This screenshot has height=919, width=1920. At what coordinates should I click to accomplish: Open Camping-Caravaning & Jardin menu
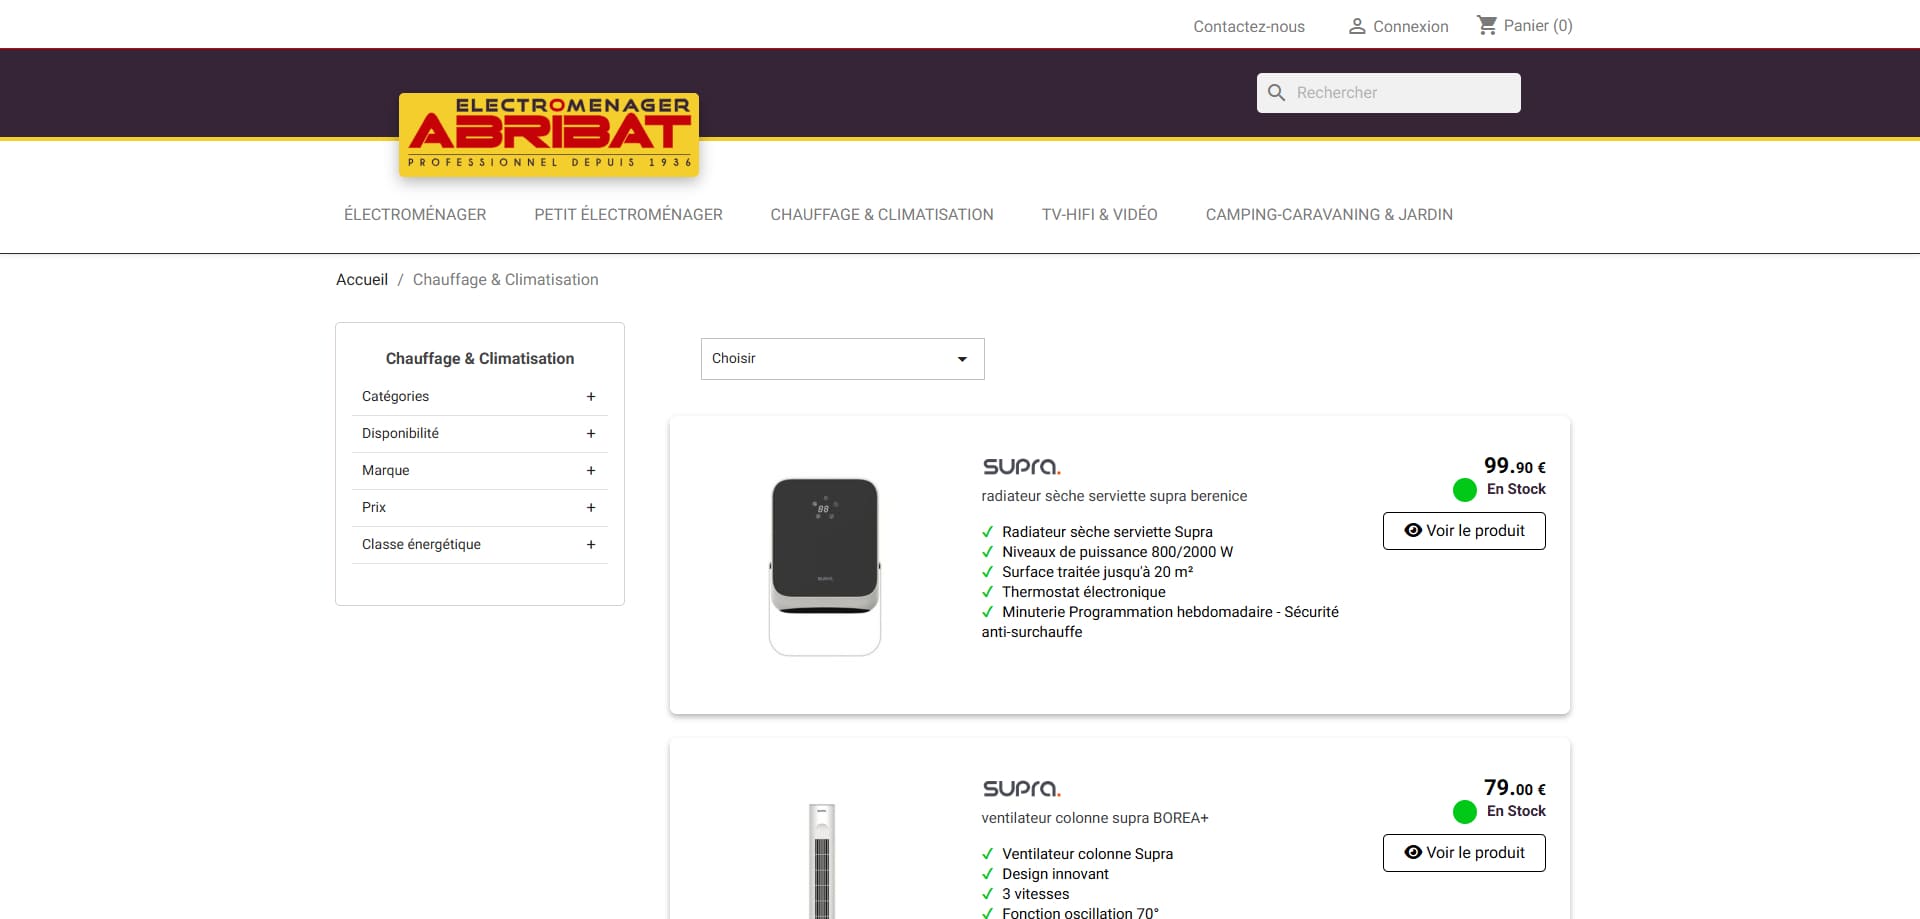(x=1329, y=214)
